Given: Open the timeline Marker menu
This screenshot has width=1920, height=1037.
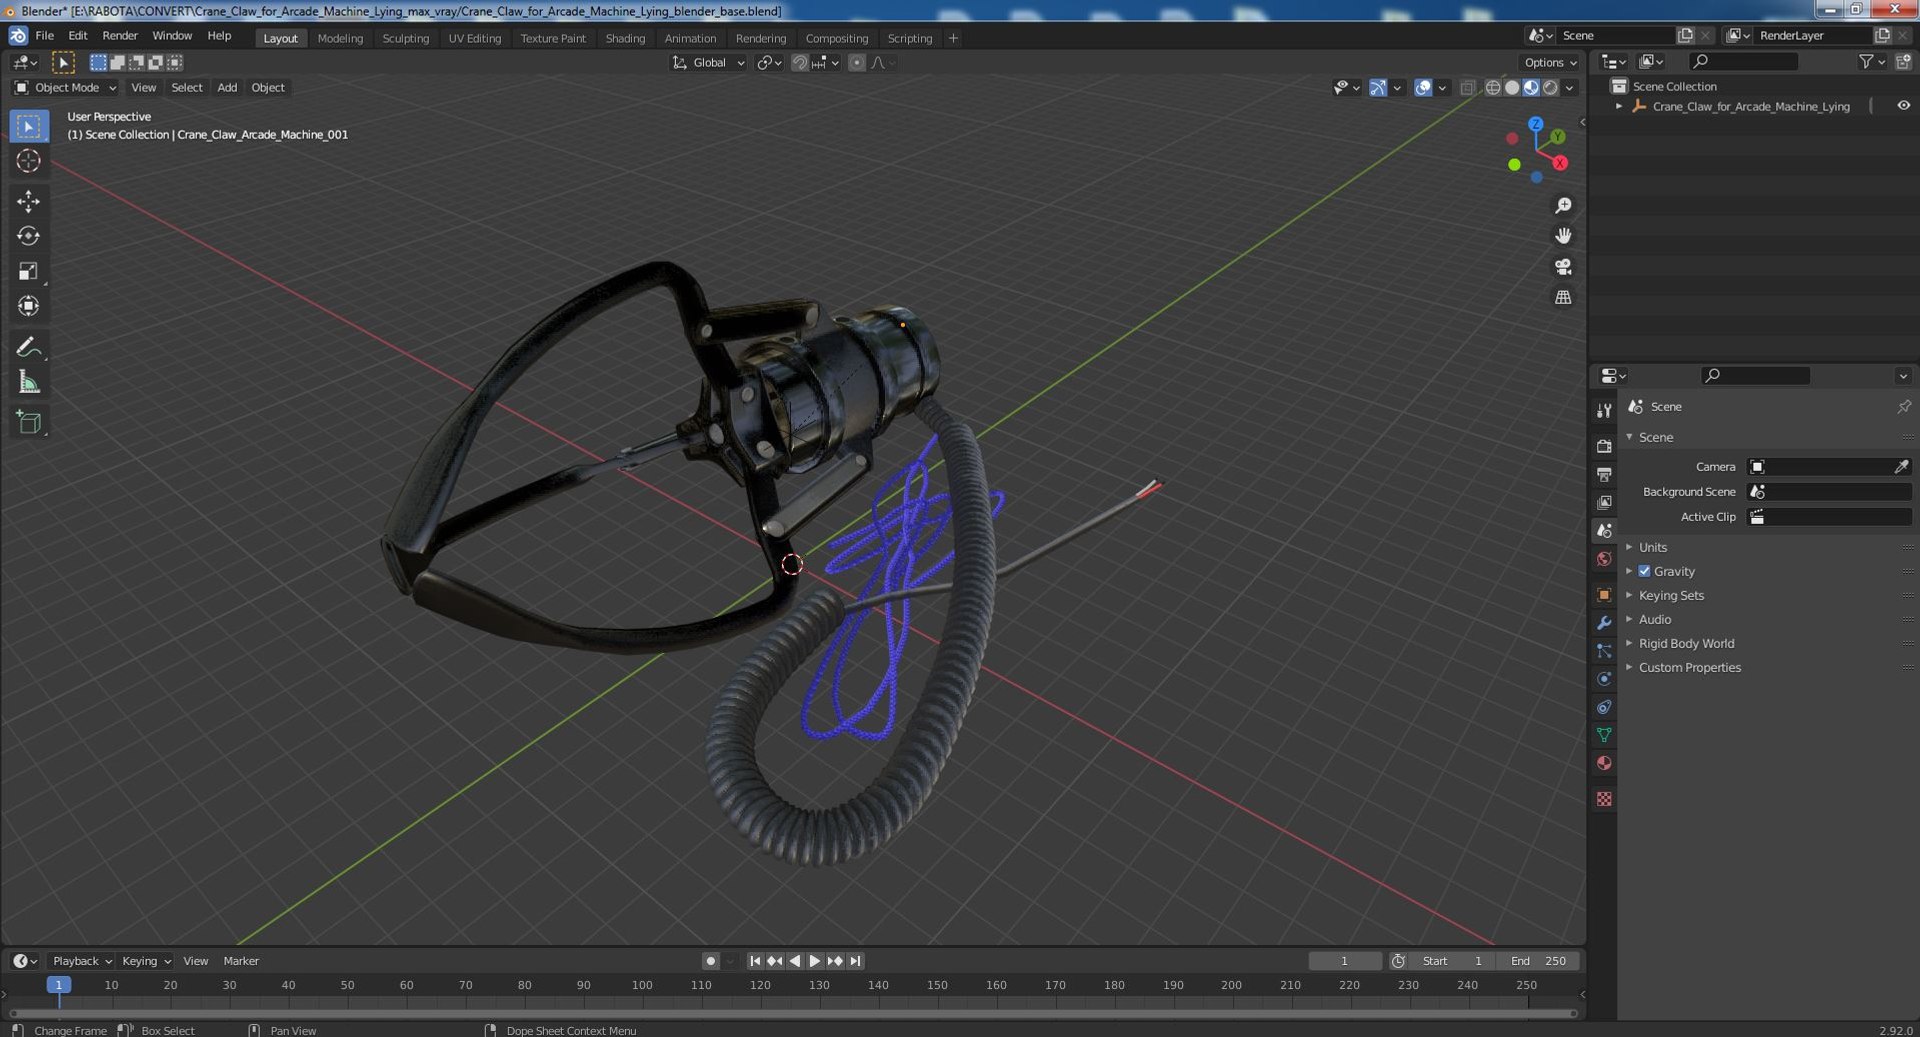Looking at the screenshot, I should (x=241, y=961).
